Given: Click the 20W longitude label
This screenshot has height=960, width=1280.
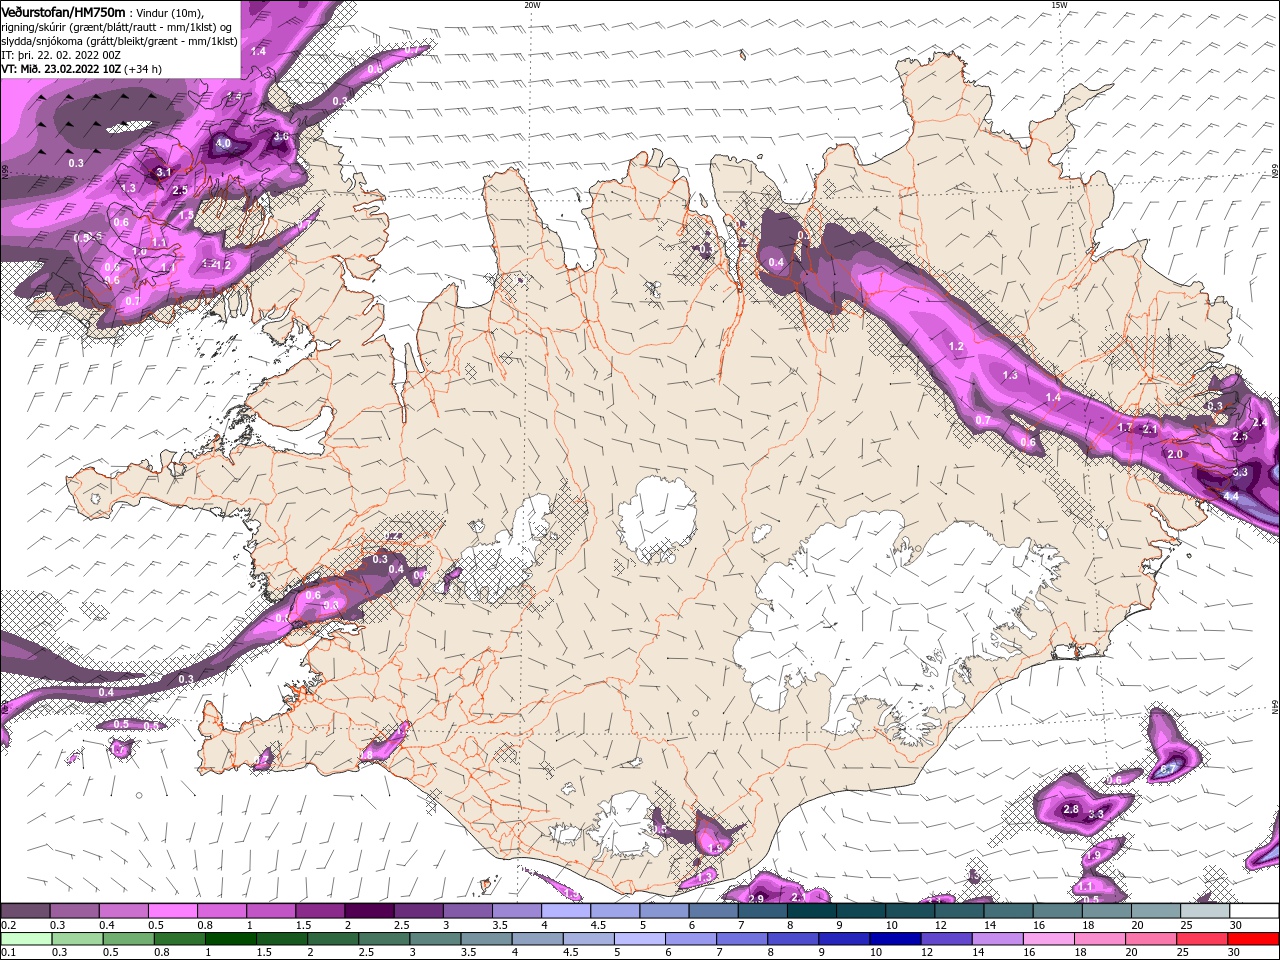Looking at the screenshot, I should (532, 5).
